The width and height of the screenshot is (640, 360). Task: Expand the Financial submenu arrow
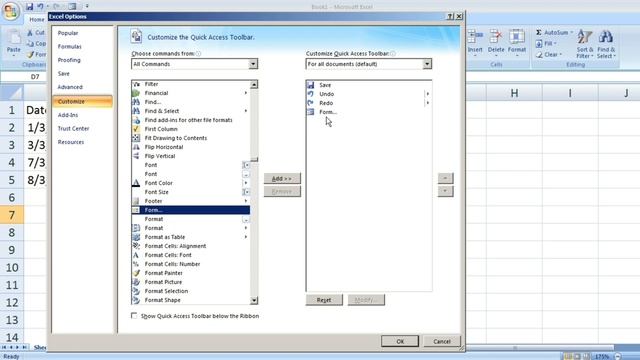[246, 93]
